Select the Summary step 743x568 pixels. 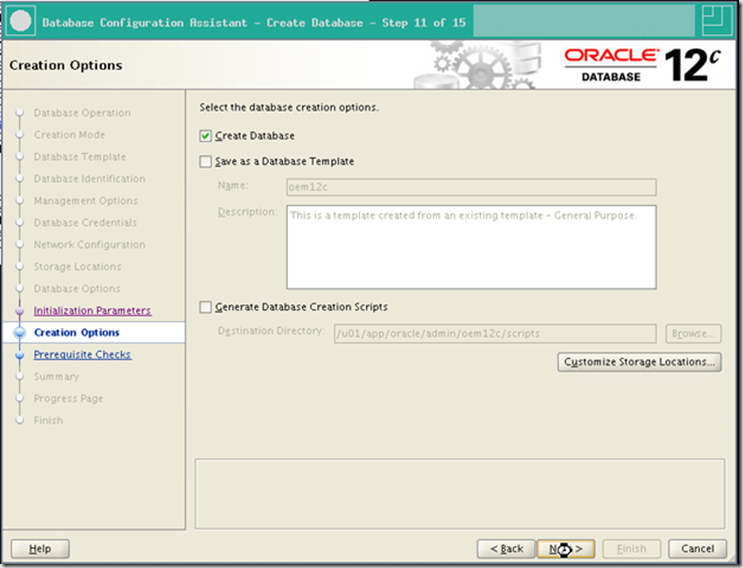coord(56,377)
